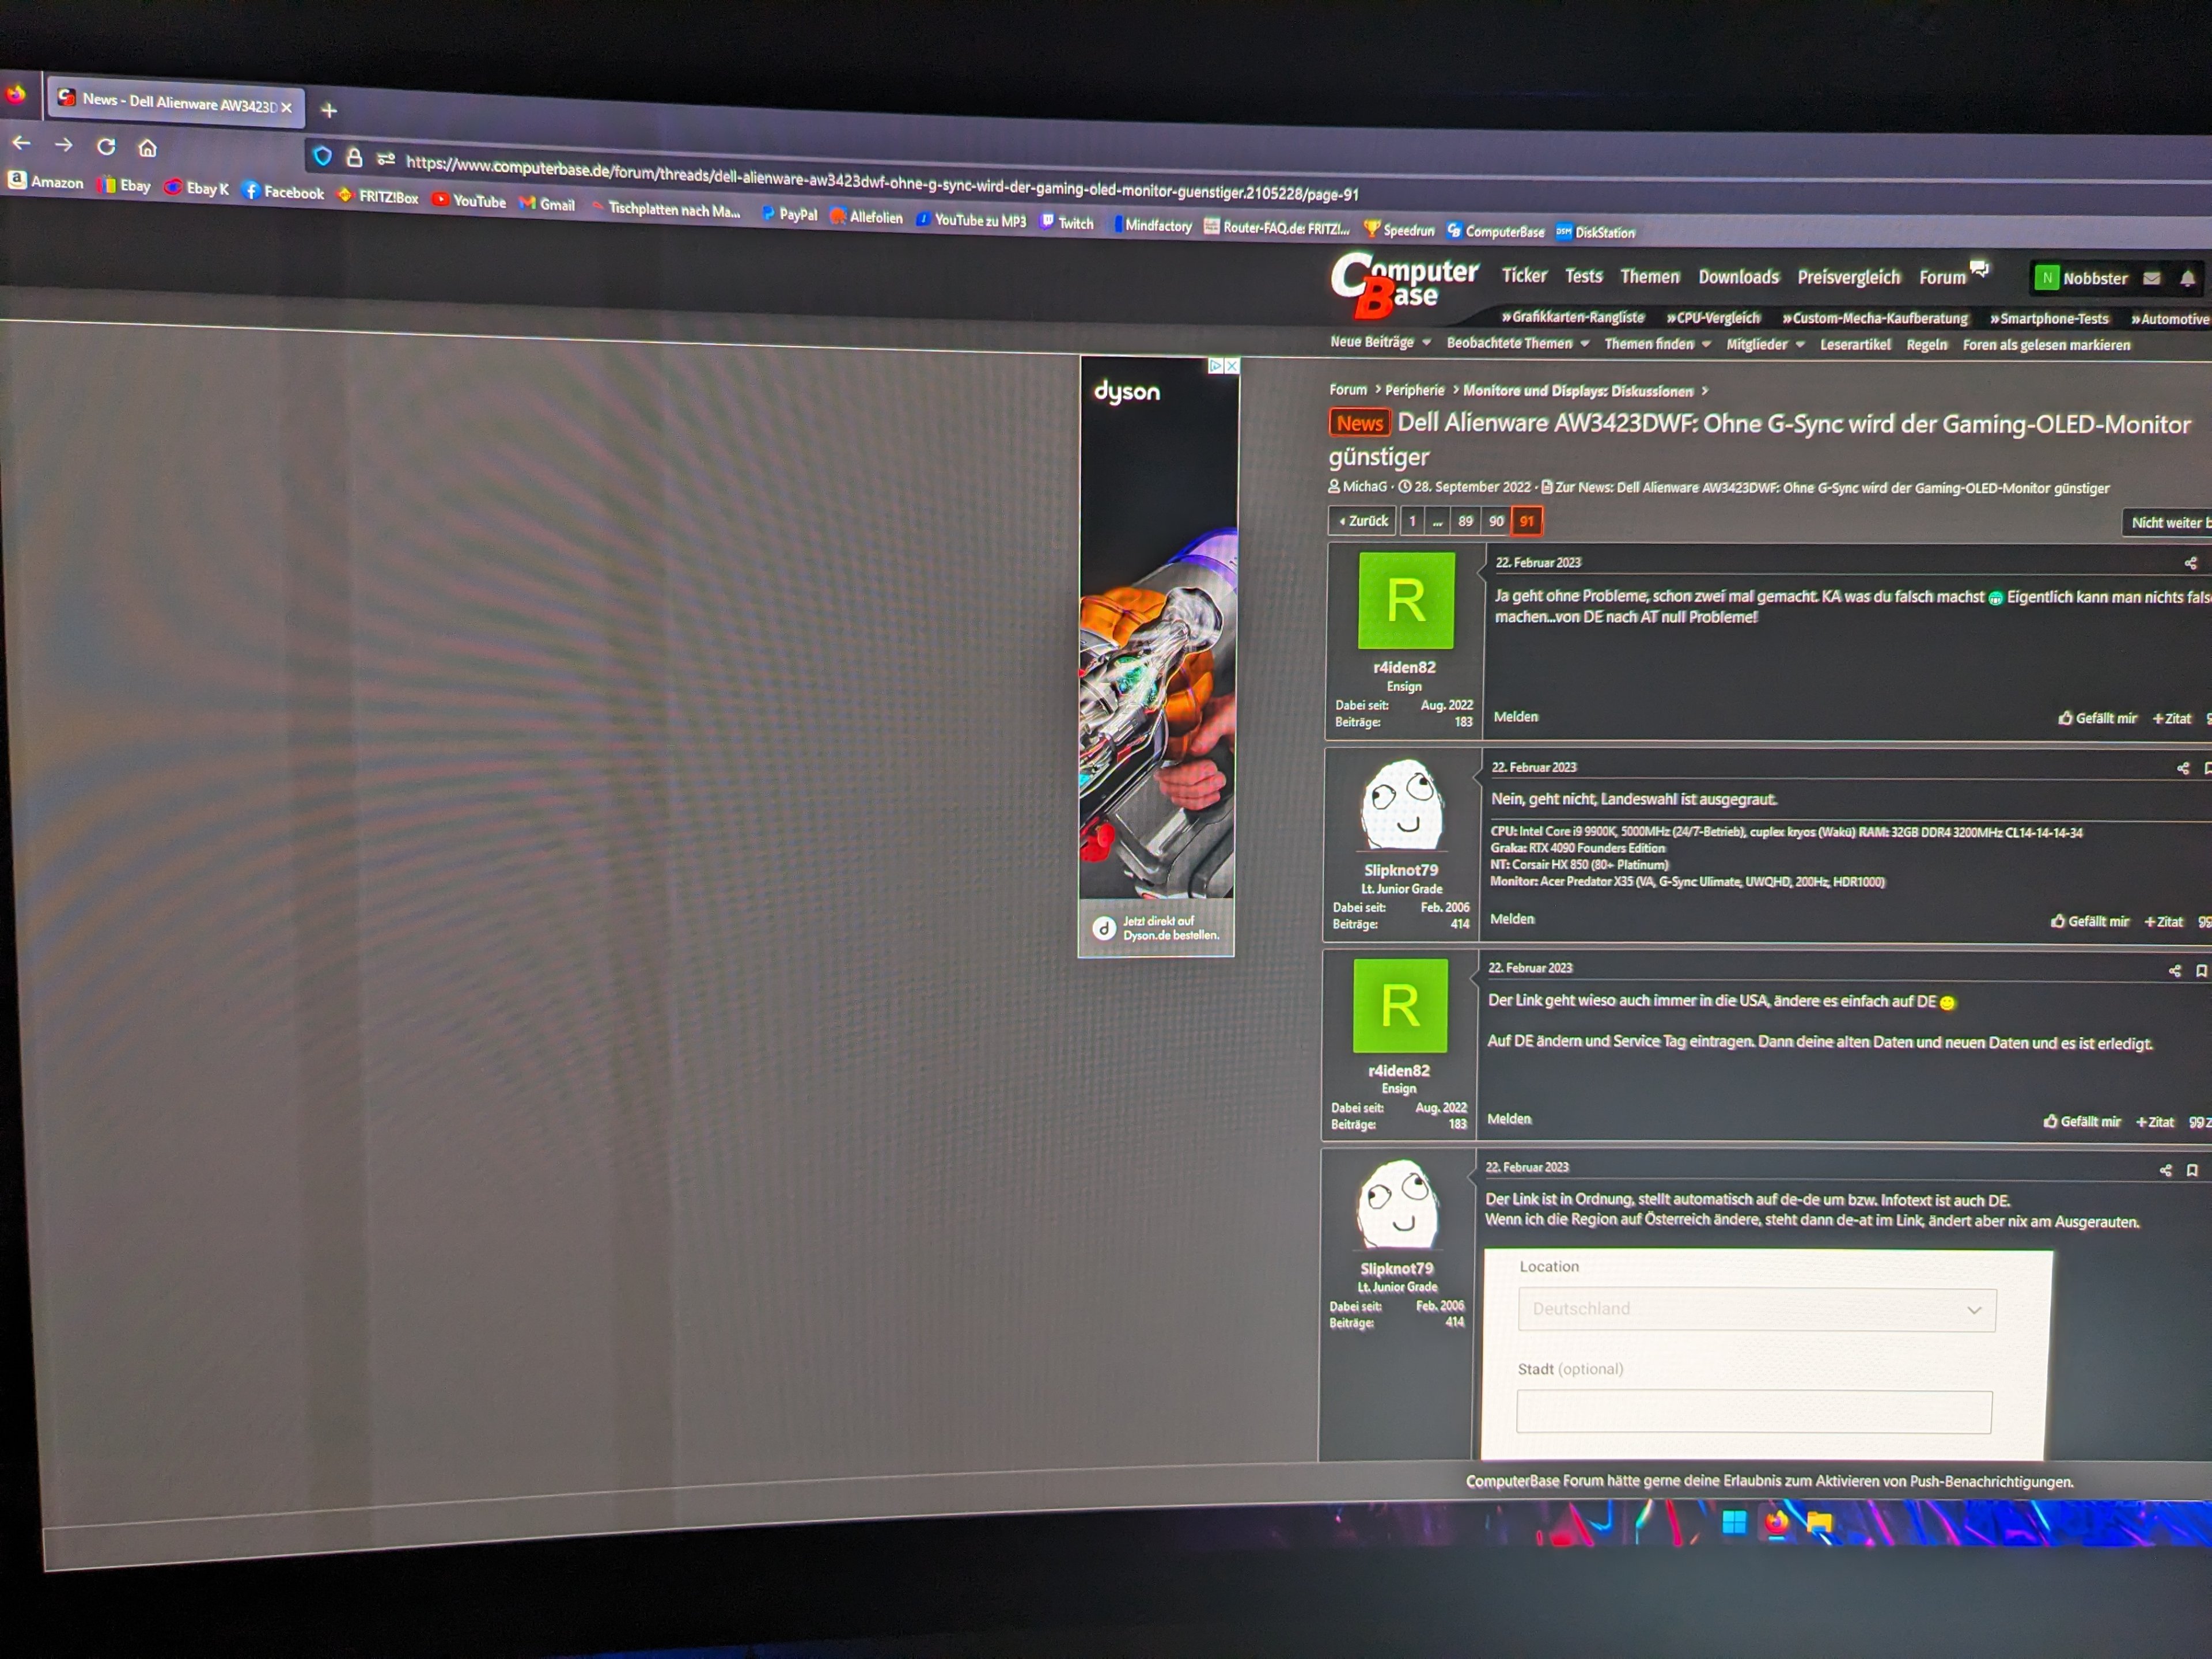The image size is (2212, 1659).
Task: Open the messages envelope icon
Action: click(2152, 279)
